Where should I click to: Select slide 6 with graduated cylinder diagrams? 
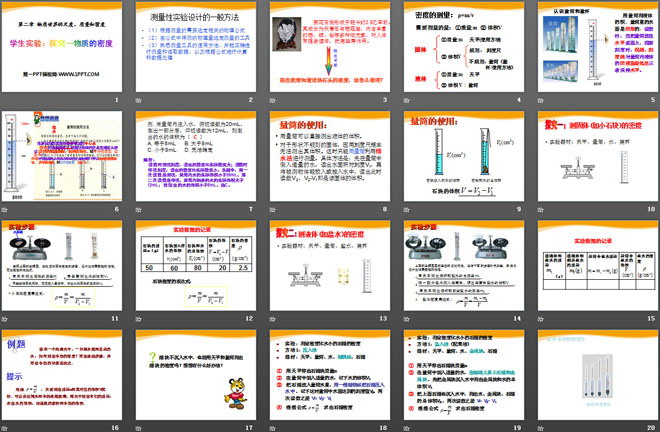(x=62, y=156)
